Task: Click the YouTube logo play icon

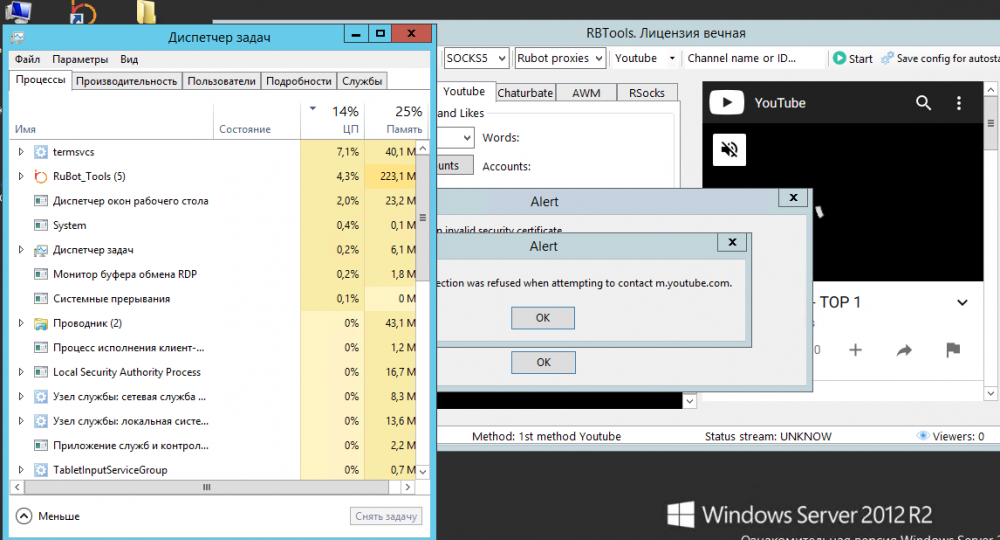Action: click(726, 103)
